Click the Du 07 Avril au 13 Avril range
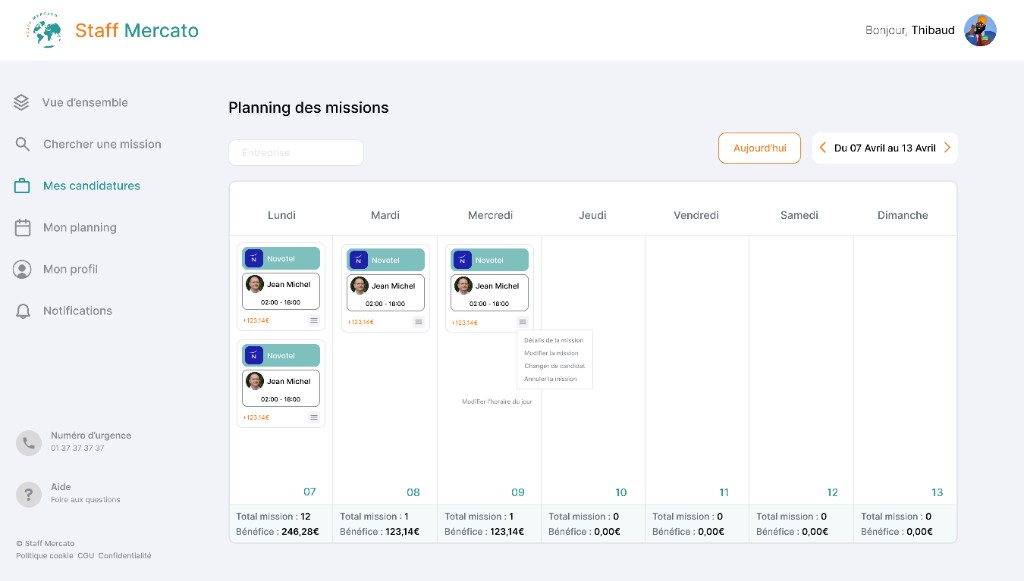Image resolution: width=1024 pixels, height=581 pixels. click(885, 148)
